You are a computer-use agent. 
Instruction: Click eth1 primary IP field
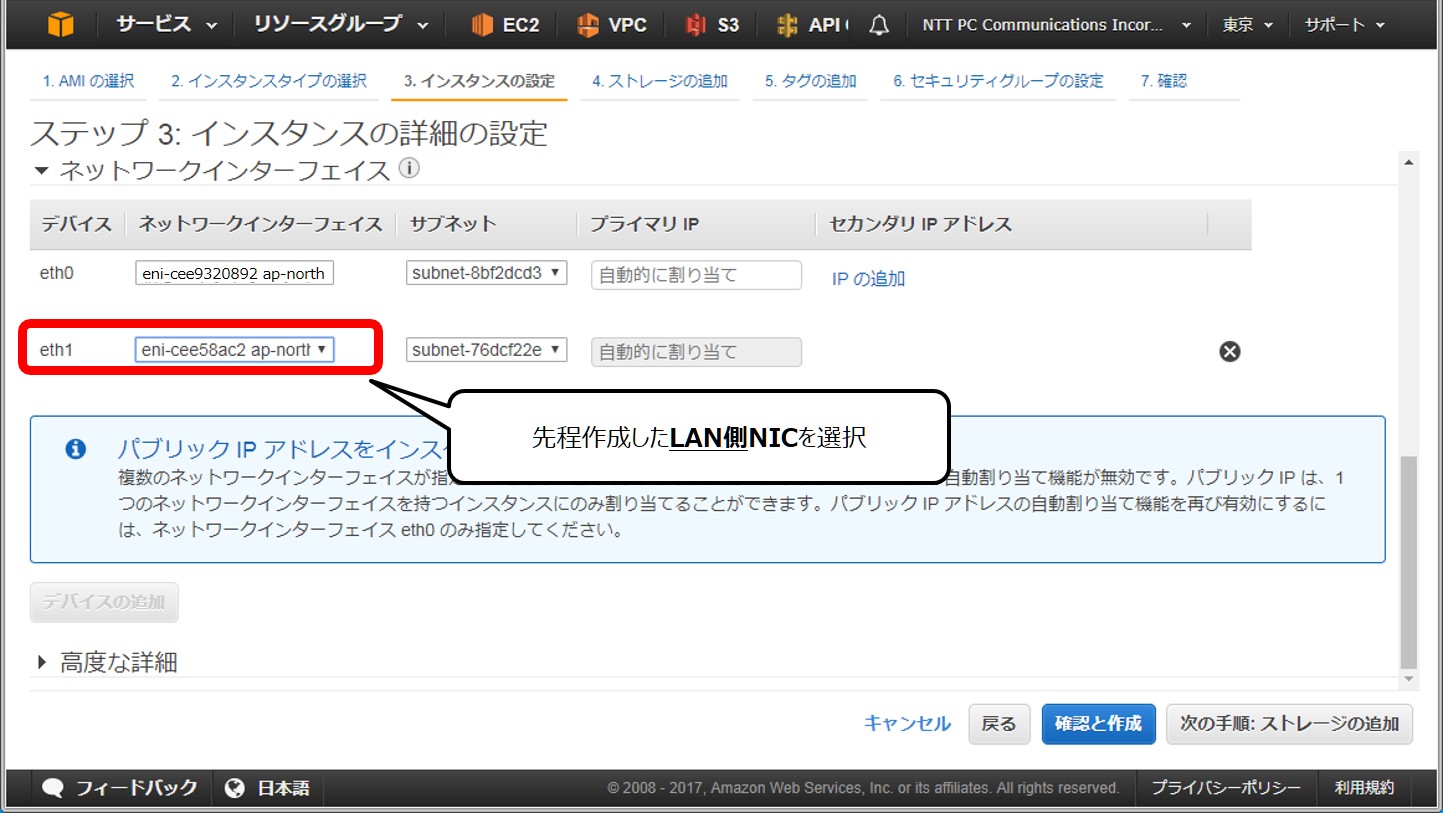[x=696, y=352]
